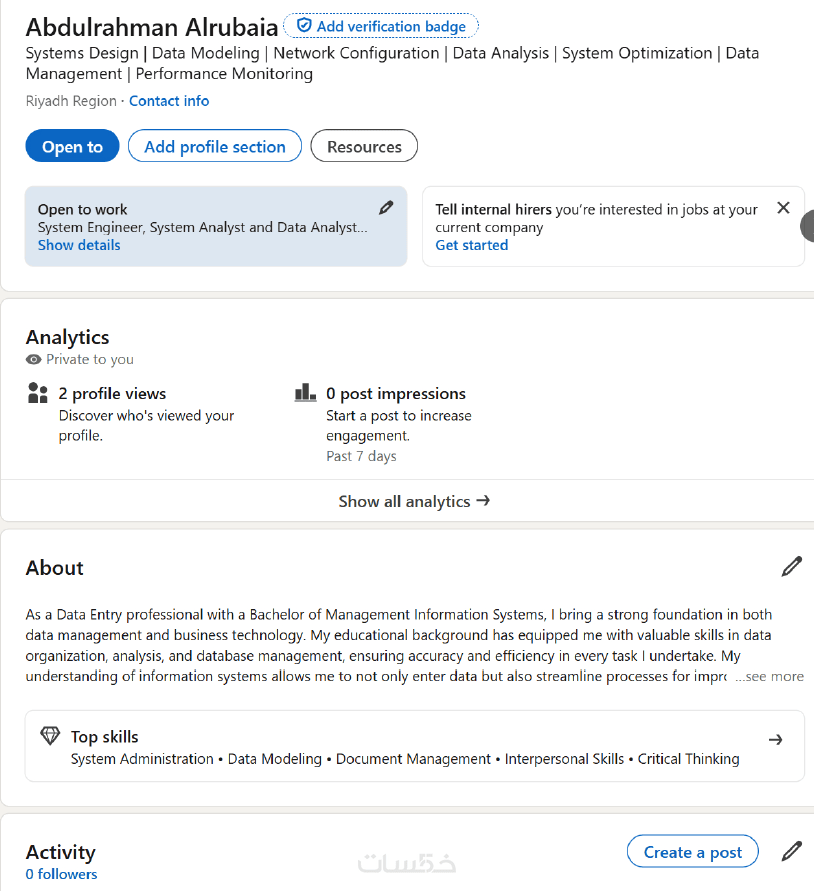View 0 followers link
Viewport: 814px width, 891px height.
61,874
